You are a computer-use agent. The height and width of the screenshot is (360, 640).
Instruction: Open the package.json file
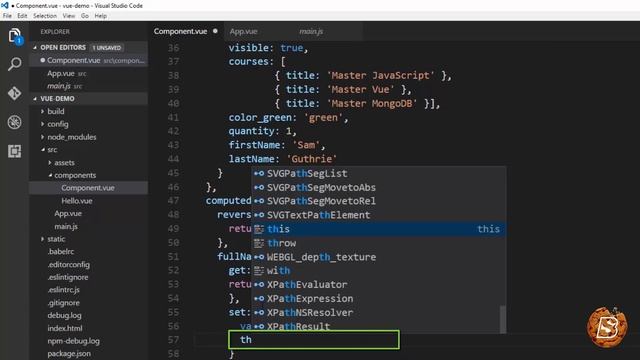click(69, 353)
